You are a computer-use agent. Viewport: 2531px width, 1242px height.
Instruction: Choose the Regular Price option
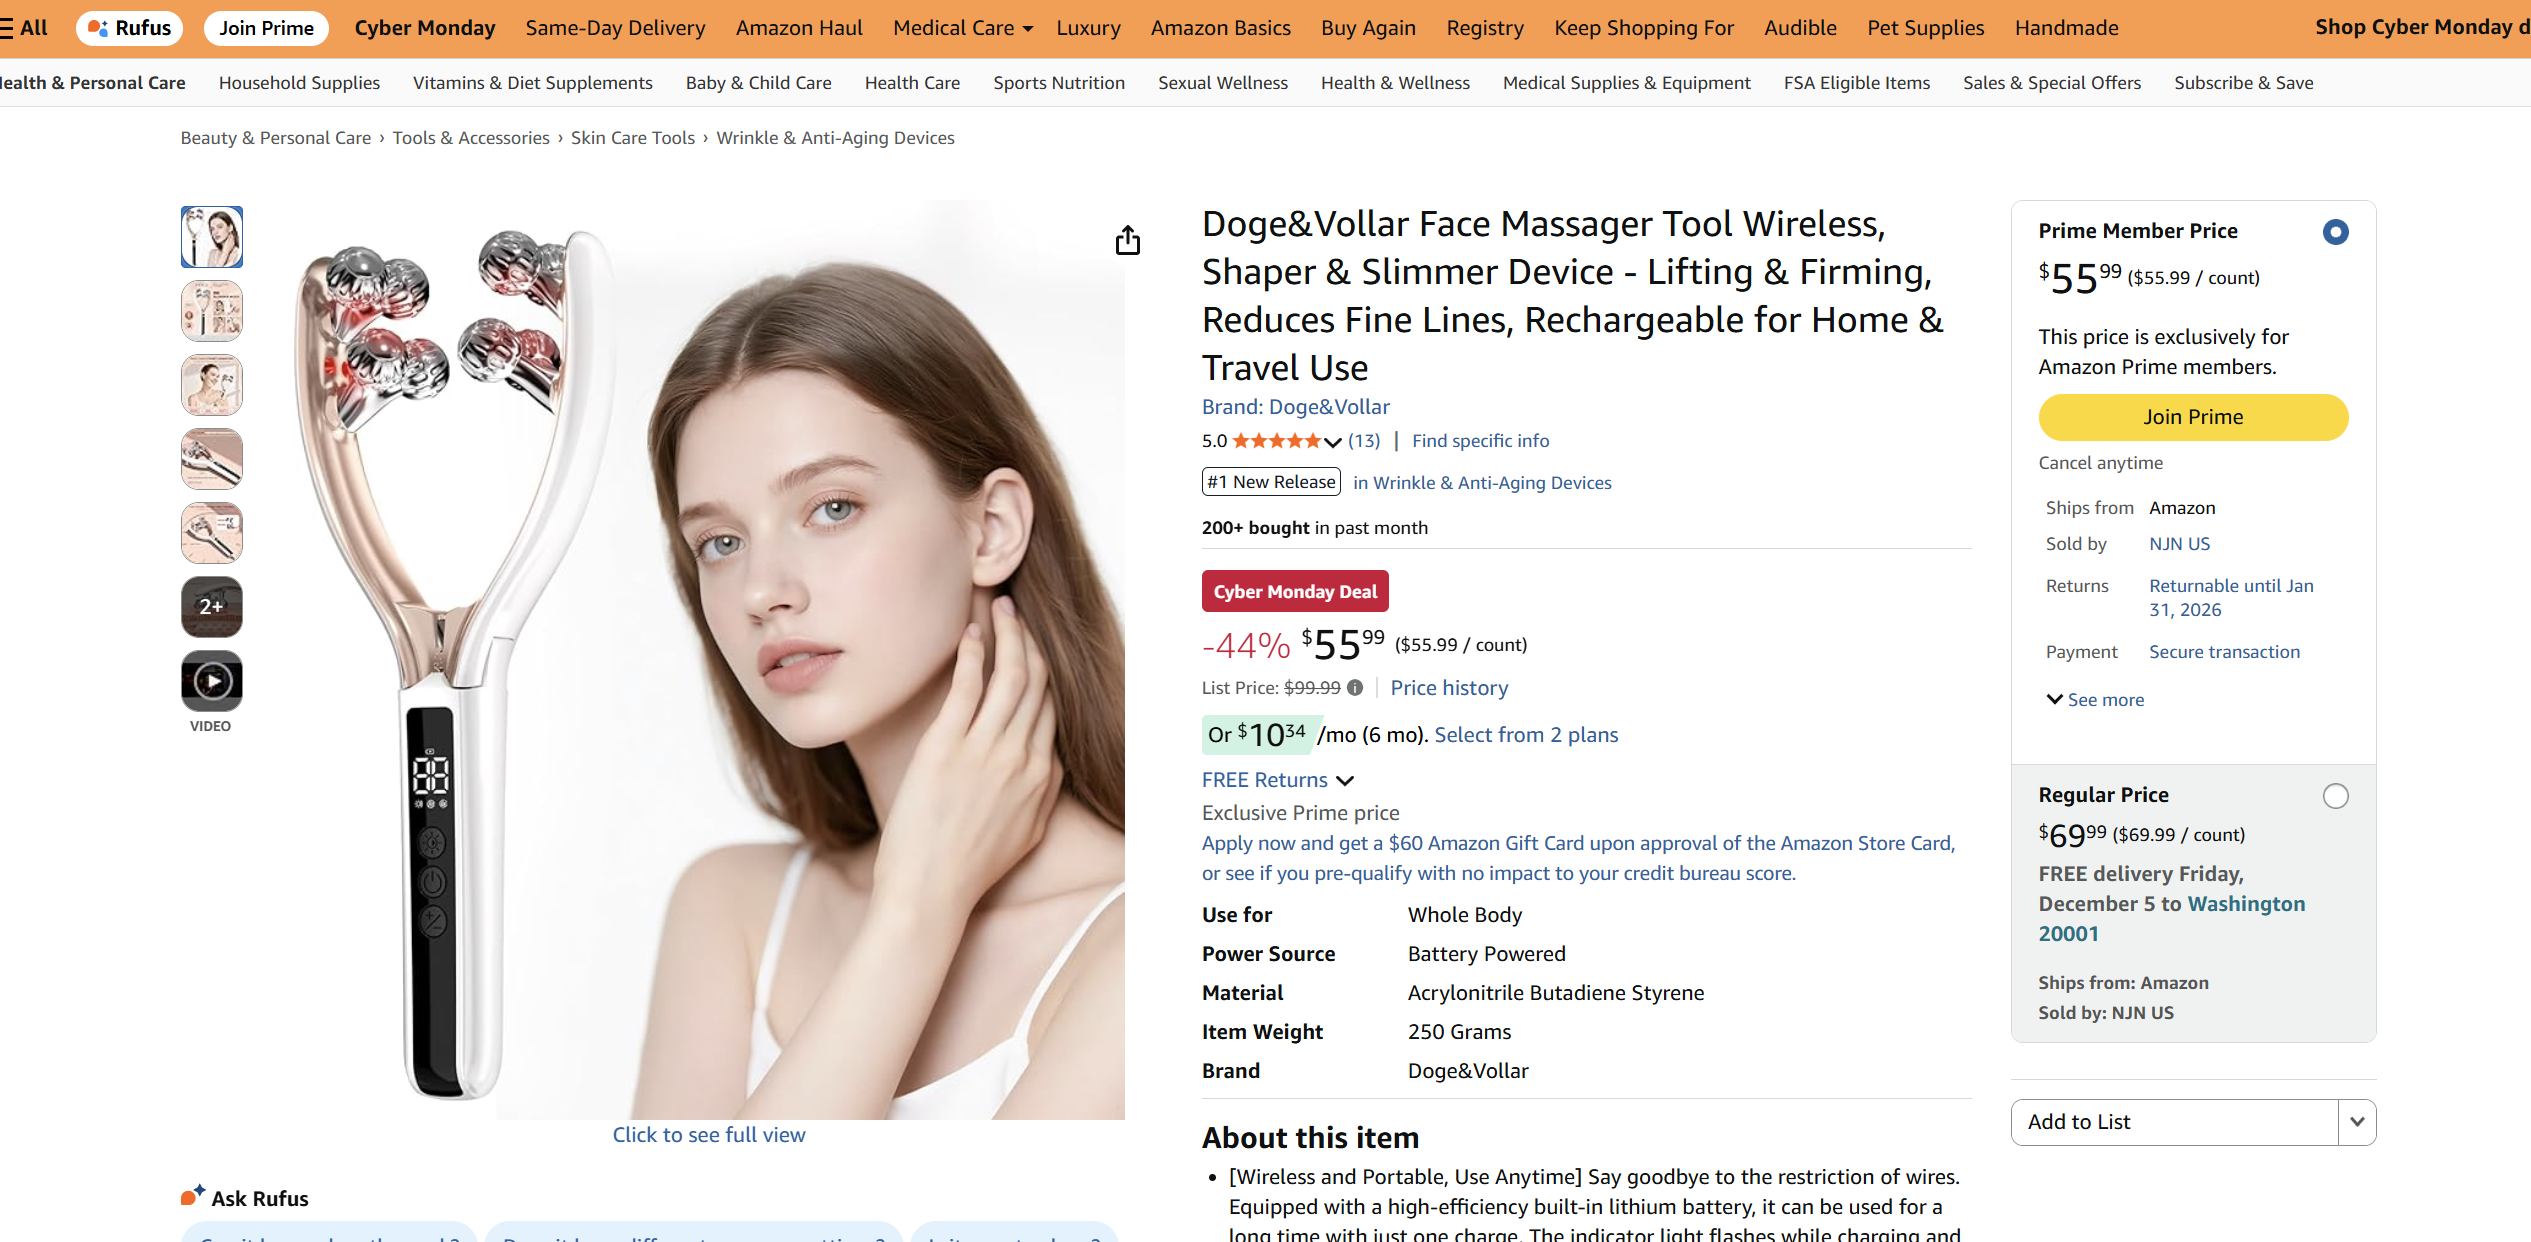tap(2335, 796)
